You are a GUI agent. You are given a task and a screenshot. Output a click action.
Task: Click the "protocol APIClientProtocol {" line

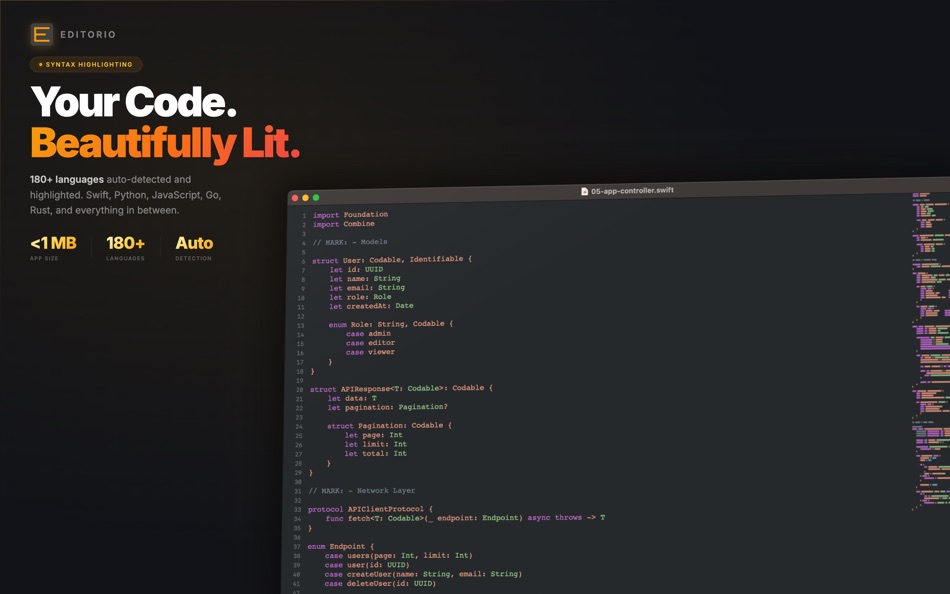[370, 509]
